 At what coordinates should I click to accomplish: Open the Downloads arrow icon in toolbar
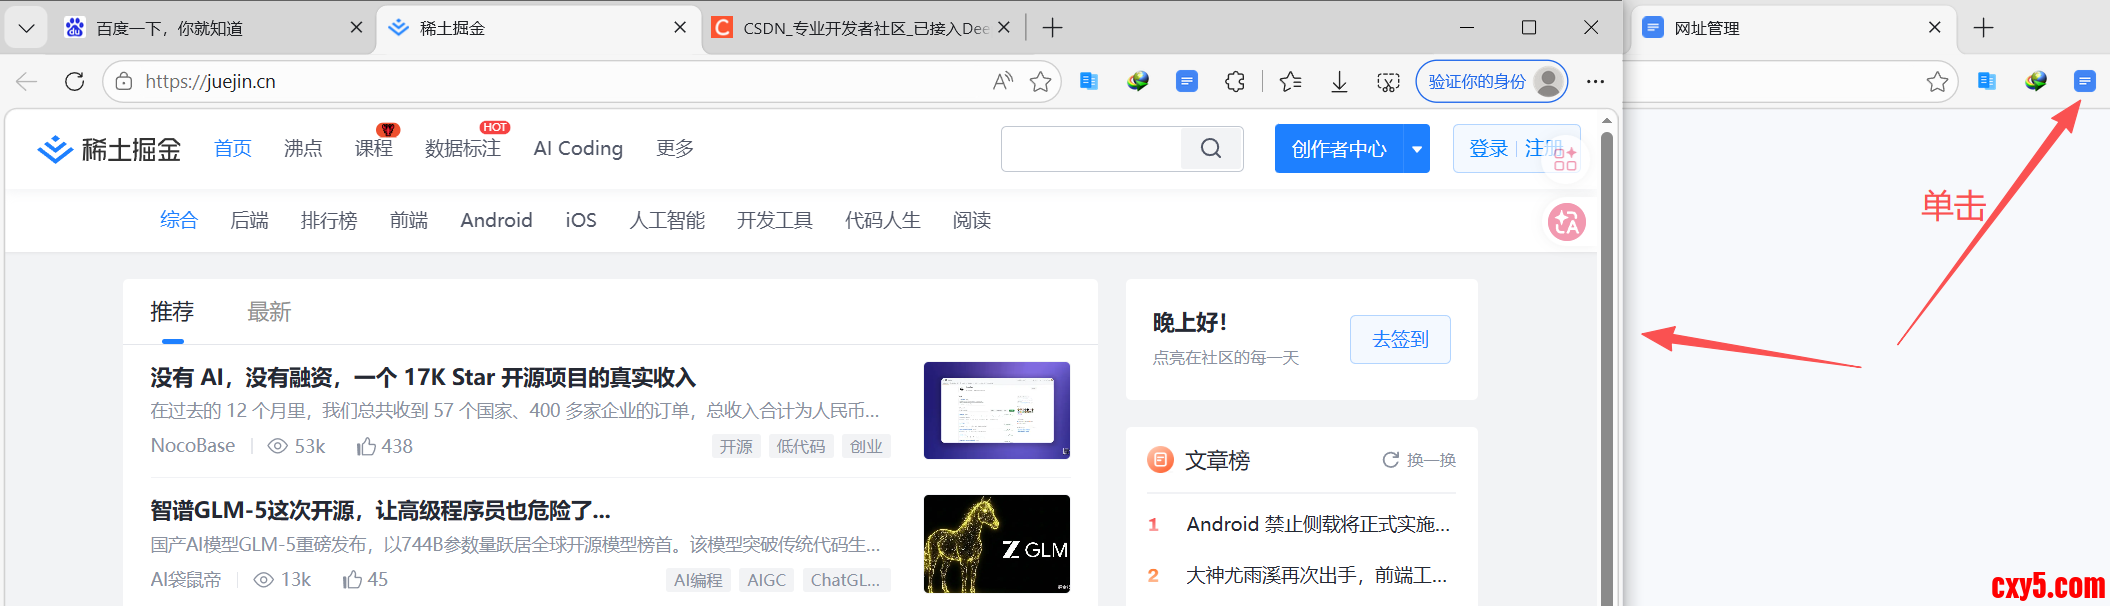pos(1339,82)
